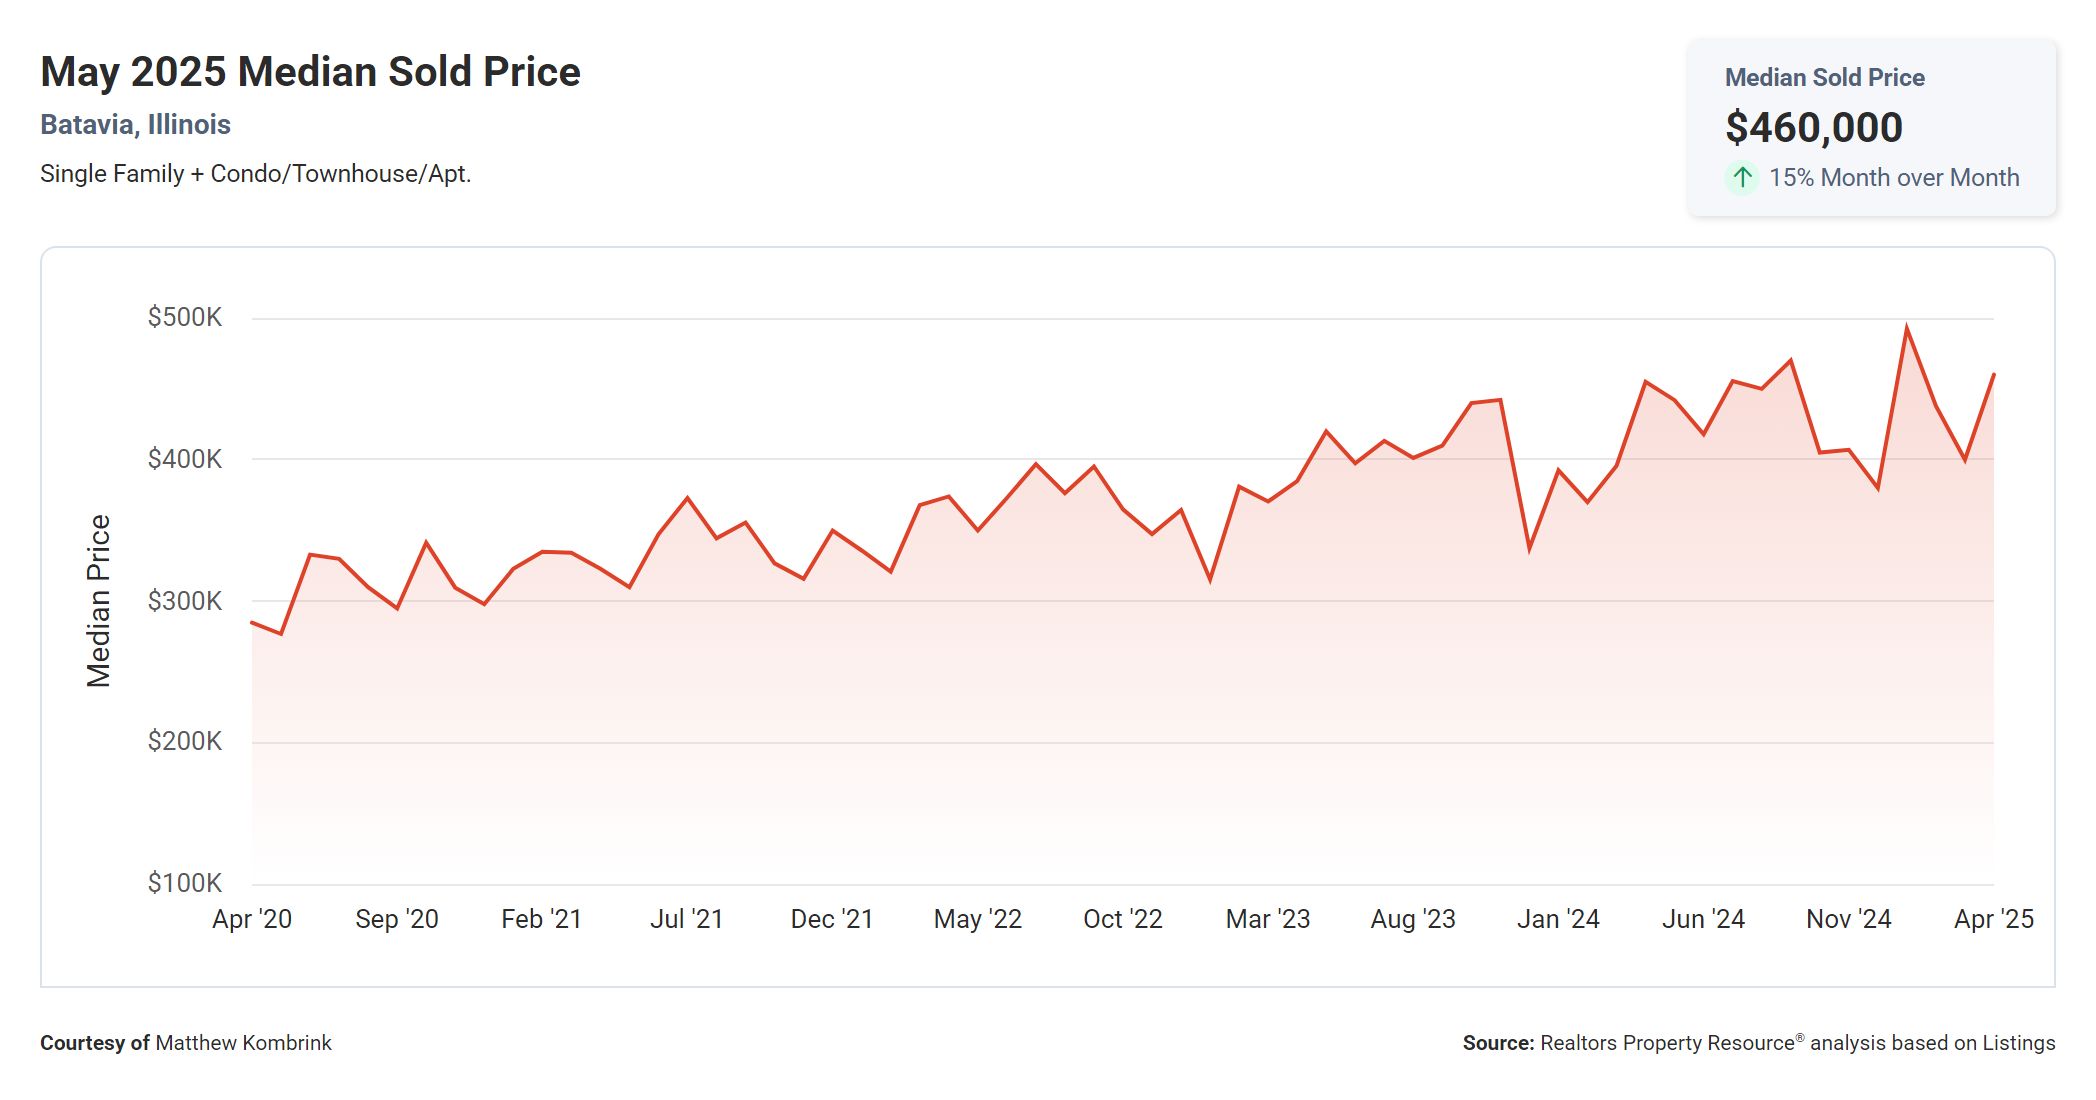Click the Batavia, Illinois subtitle
This screenshot has height=1100, width=2096.
(x=135, y=124)
